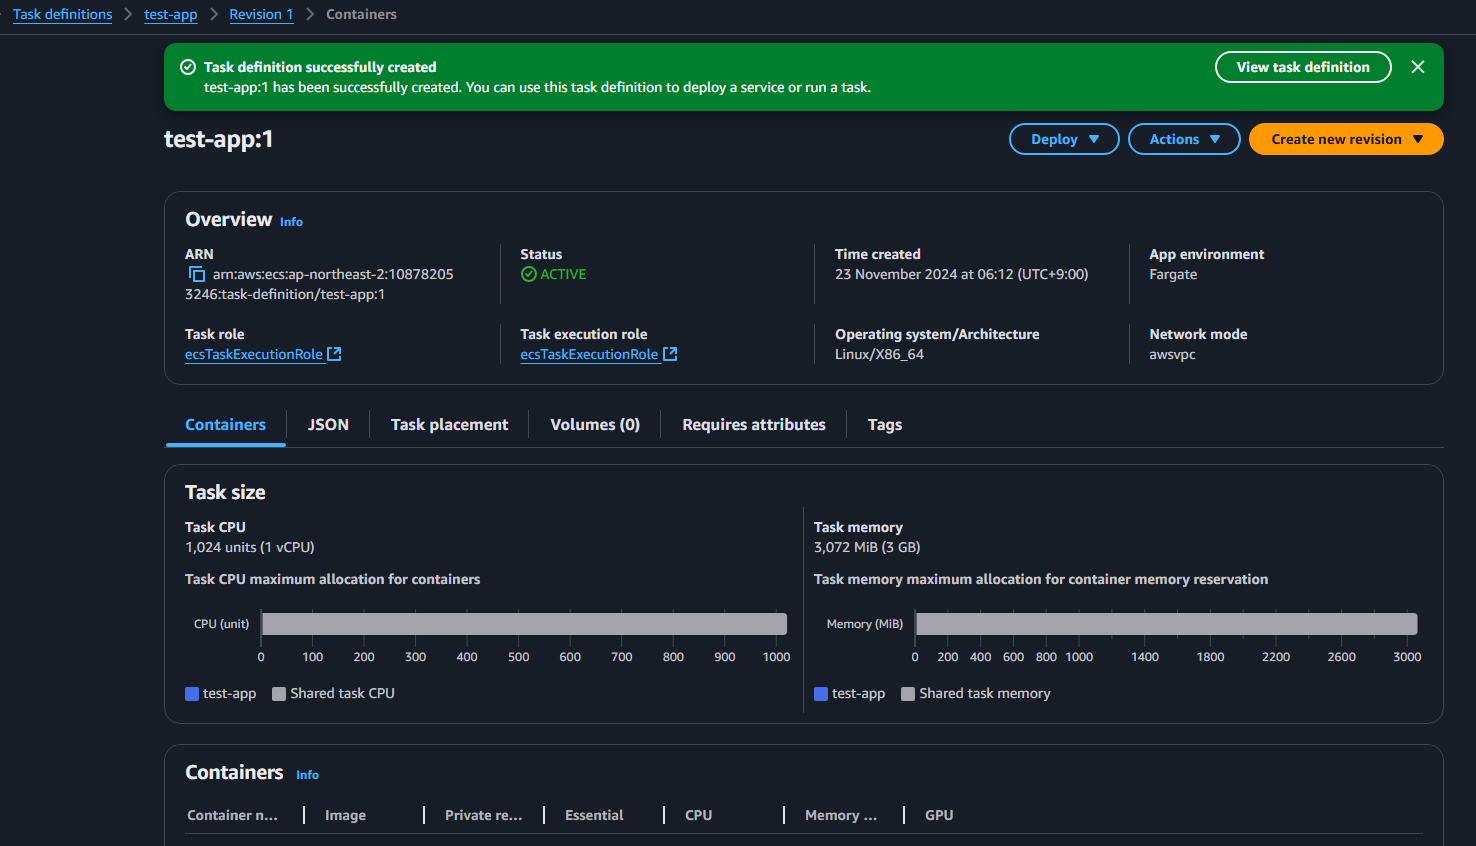Viewport: 1476px width, 846px height.
Task: Click the blue test-app CPU legend swatch
Action: tap(192, 694)
